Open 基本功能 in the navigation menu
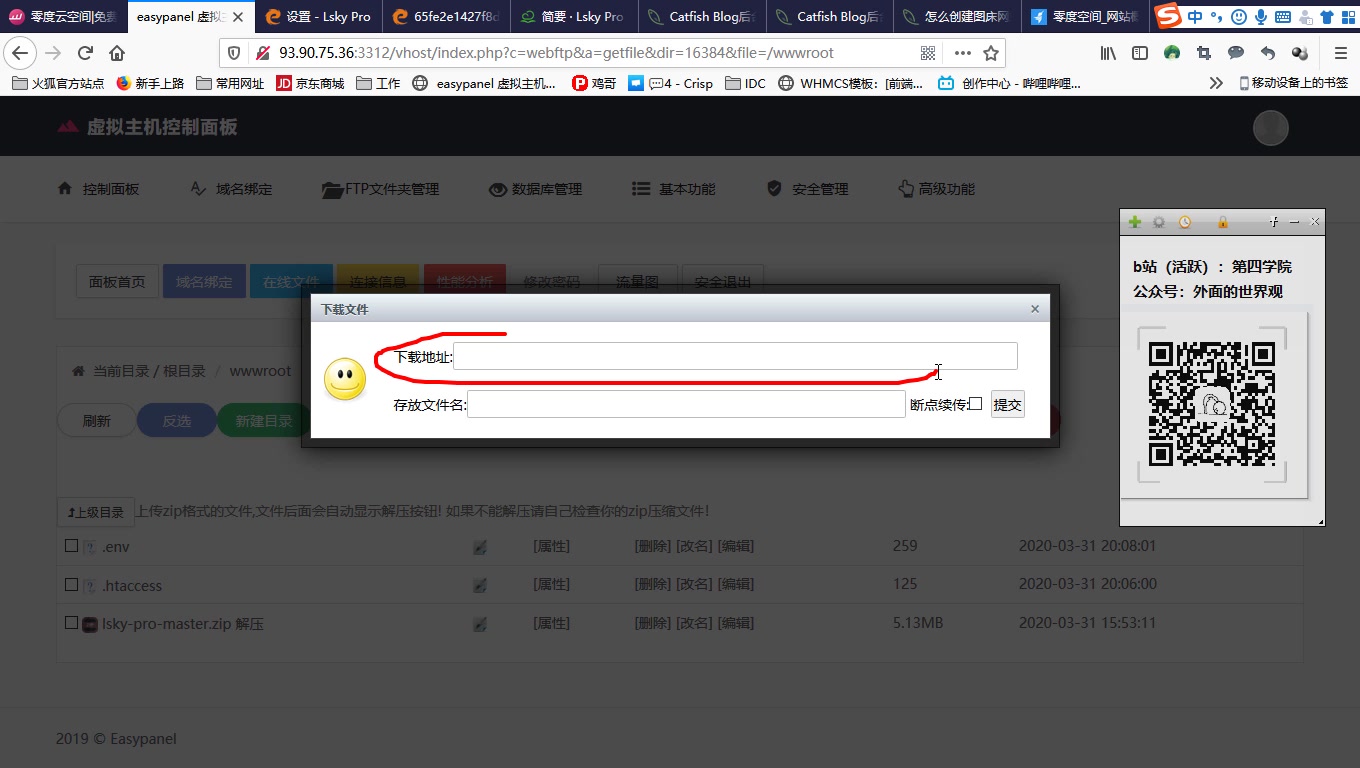This screenshot has width=1360, height=768. 674,189
